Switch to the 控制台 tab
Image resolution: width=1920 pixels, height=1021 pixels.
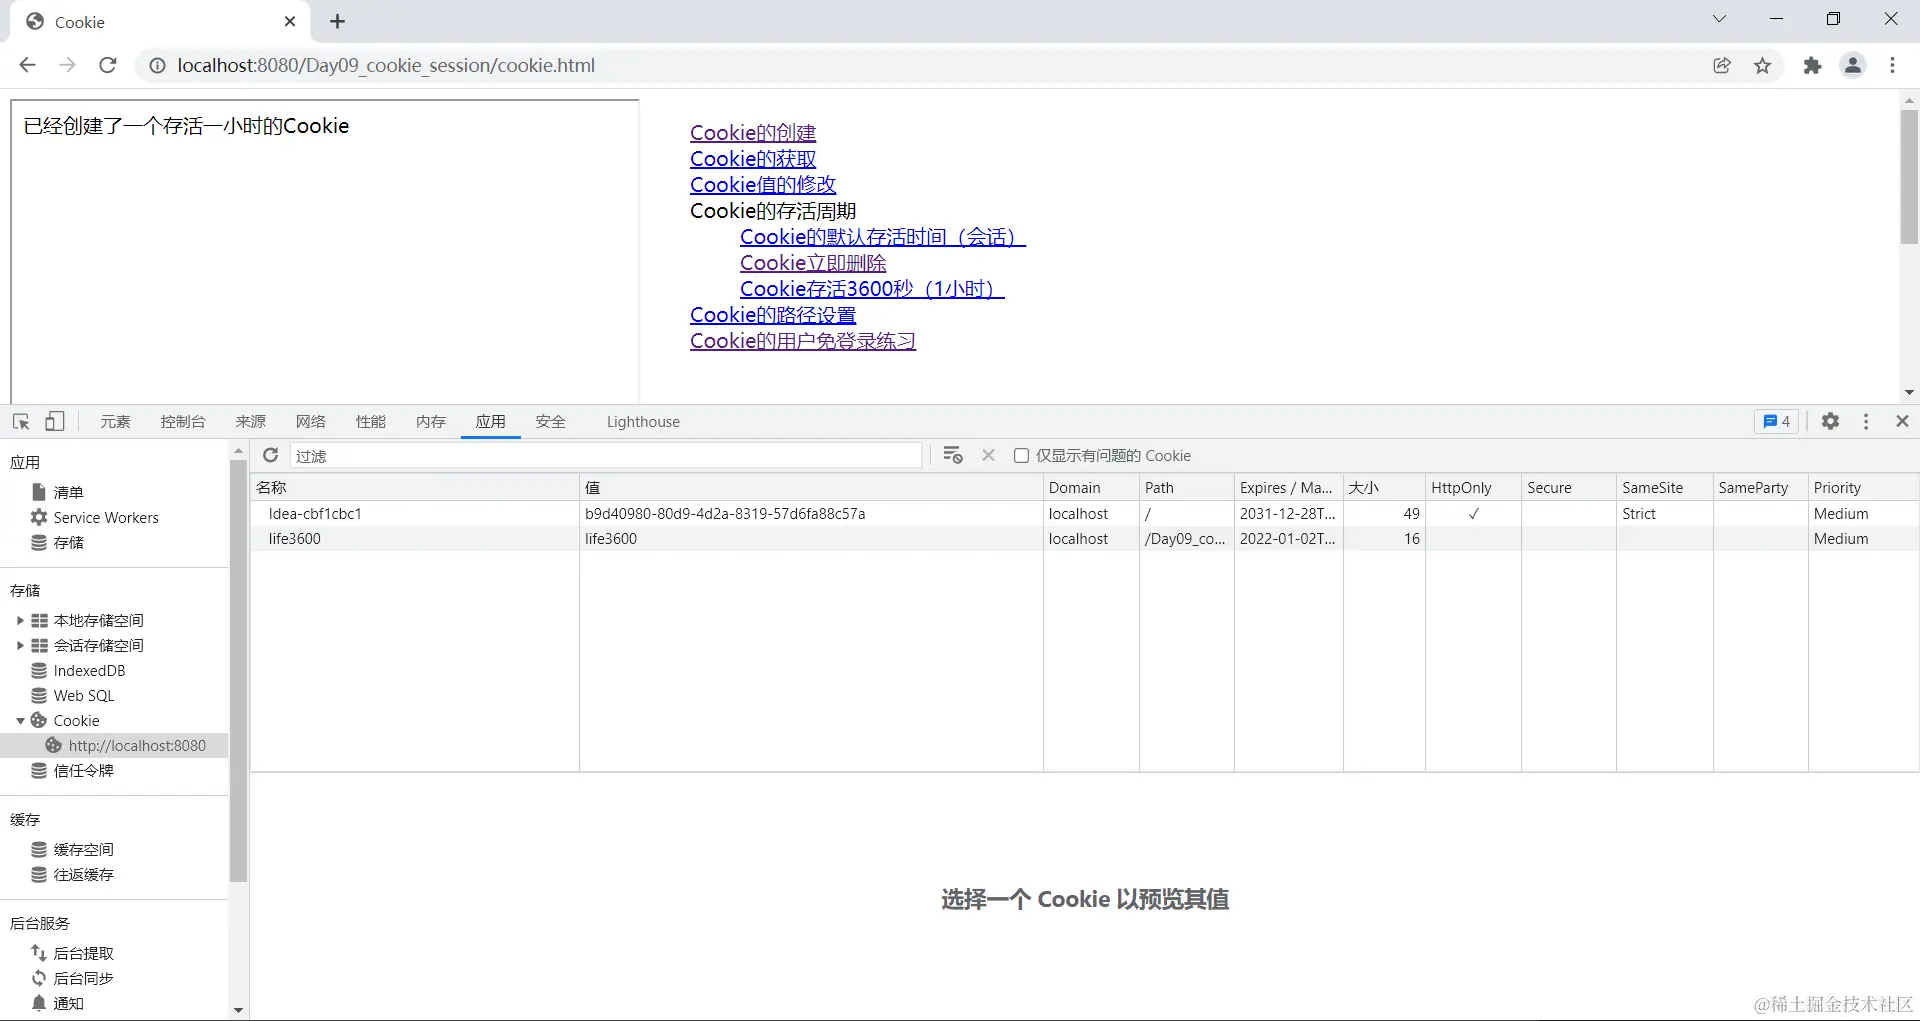183,421
